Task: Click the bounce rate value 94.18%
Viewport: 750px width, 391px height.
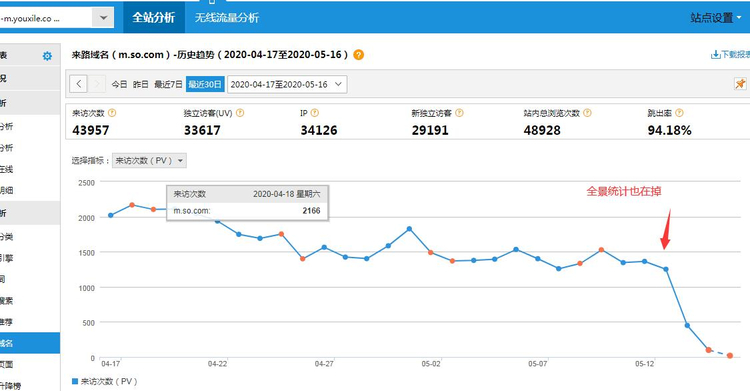Action: (x=669, y=130)
